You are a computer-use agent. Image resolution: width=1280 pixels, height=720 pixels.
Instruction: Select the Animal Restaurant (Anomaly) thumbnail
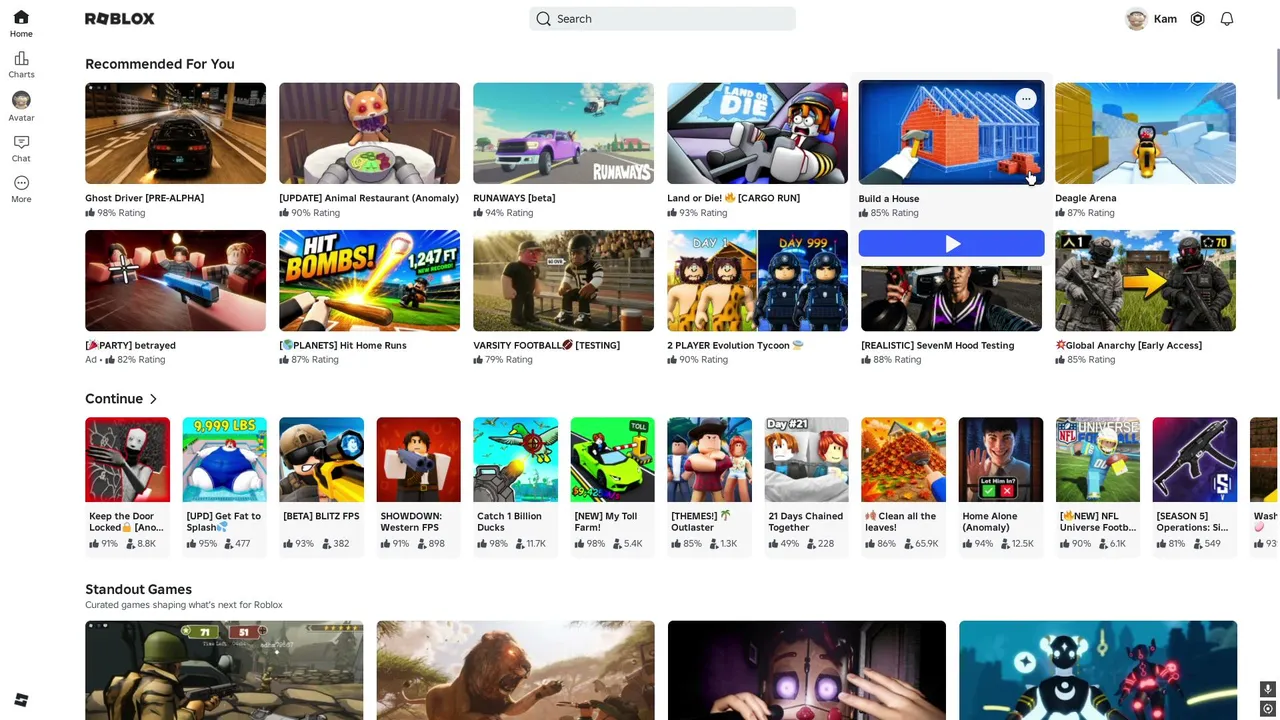click(369, 133)
